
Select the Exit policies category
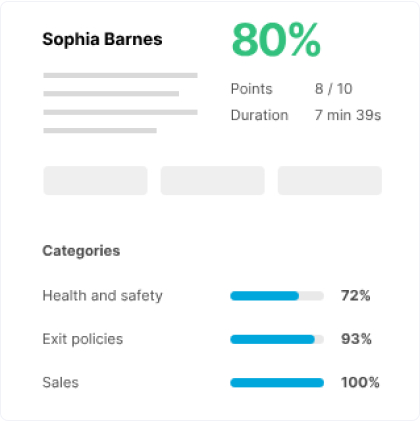(x=83, y=339)
